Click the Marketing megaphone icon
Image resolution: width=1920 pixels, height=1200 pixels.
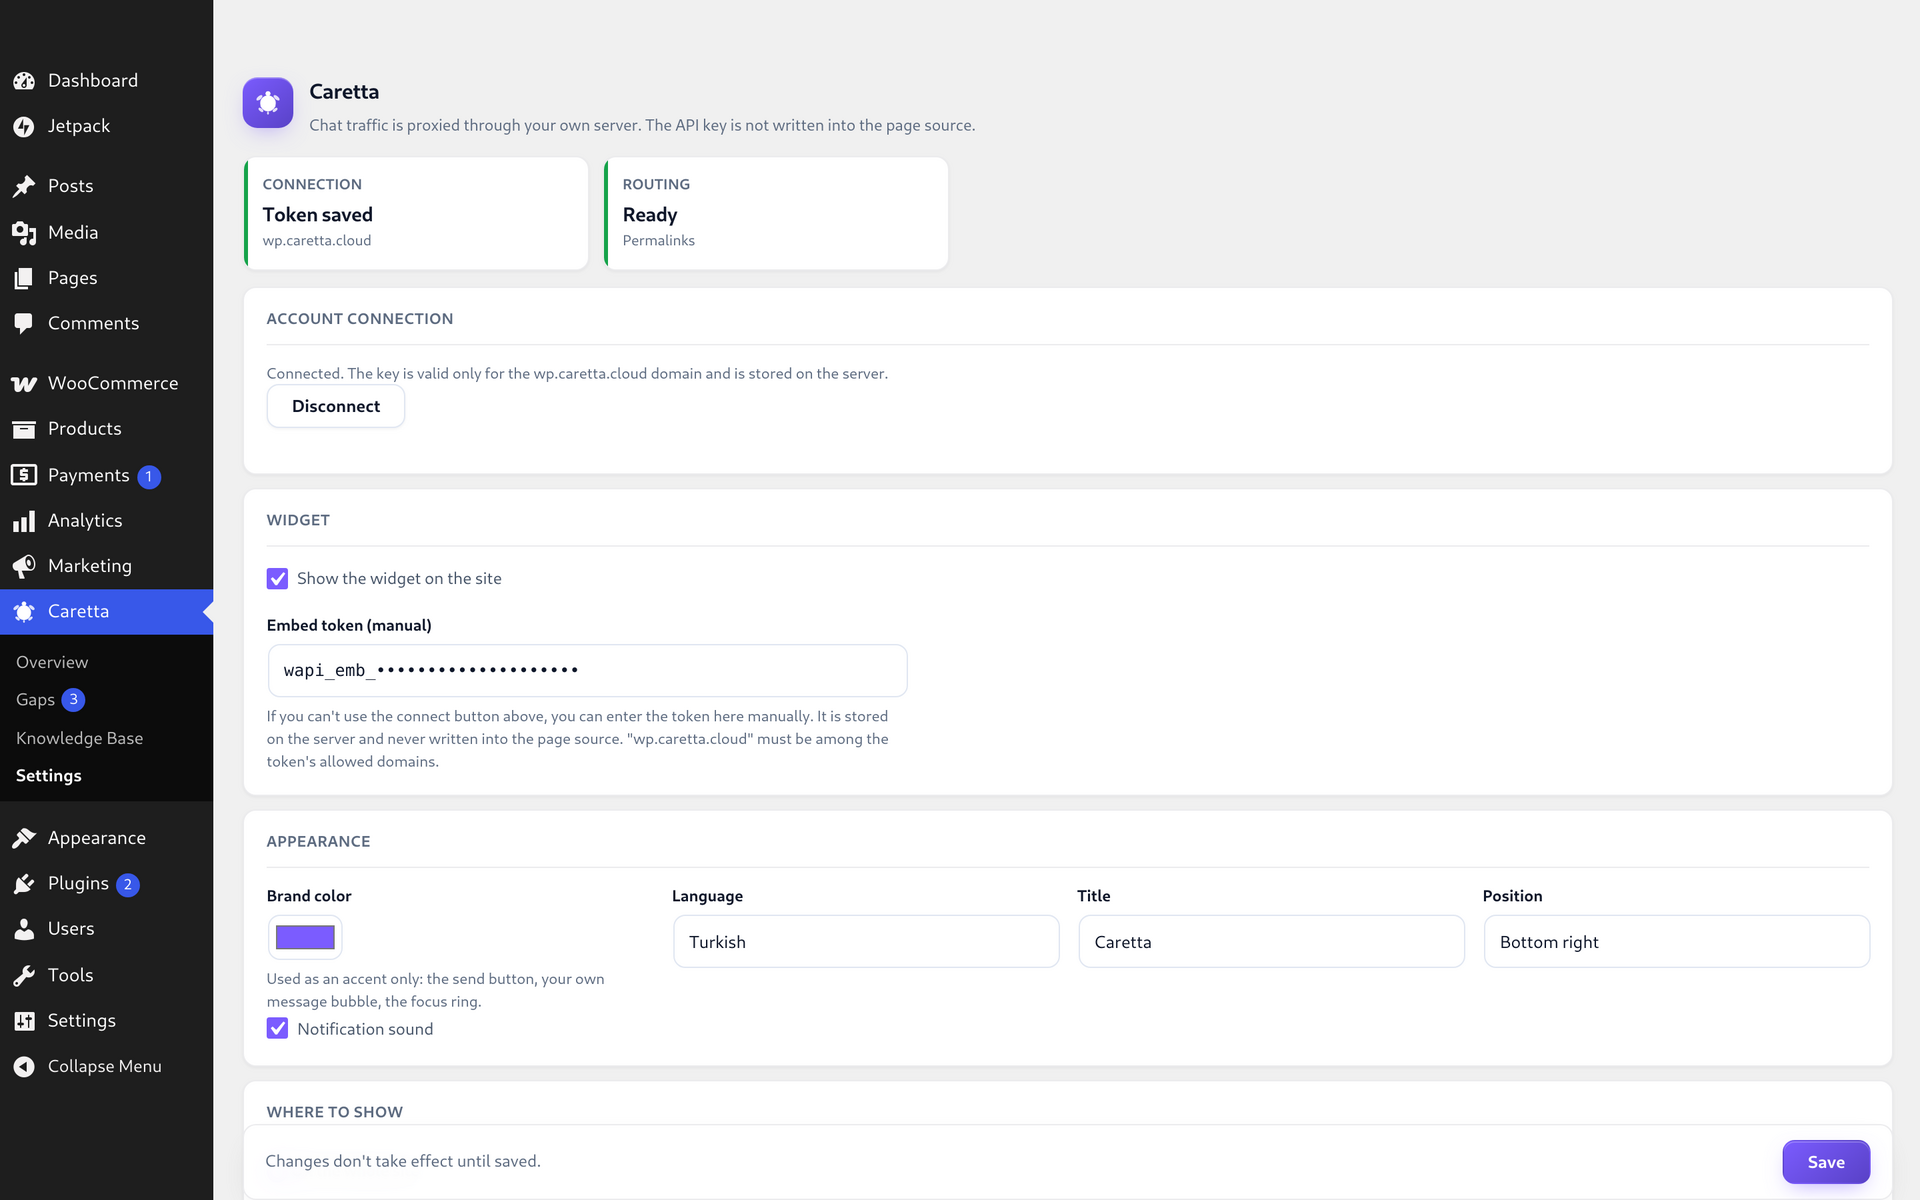click(24, 566)
